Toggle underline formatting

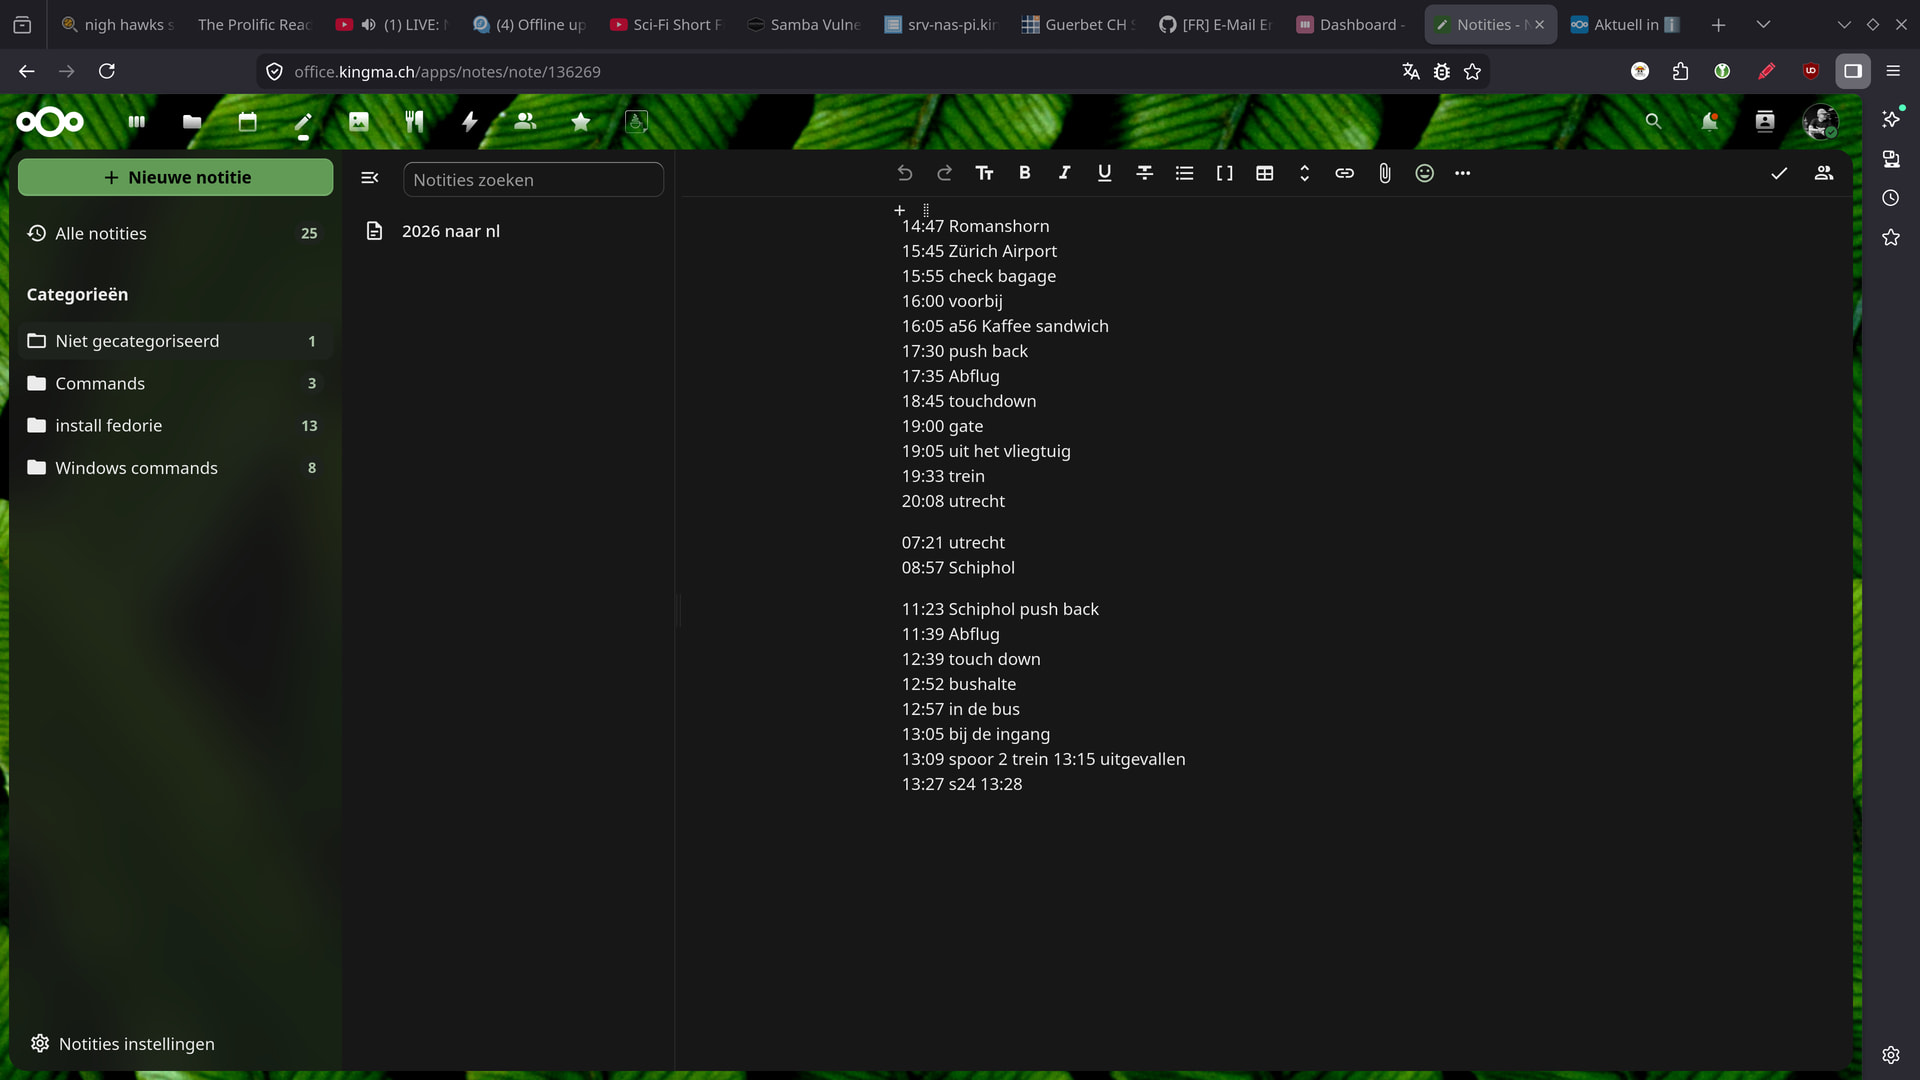[x=1104, y=173]
